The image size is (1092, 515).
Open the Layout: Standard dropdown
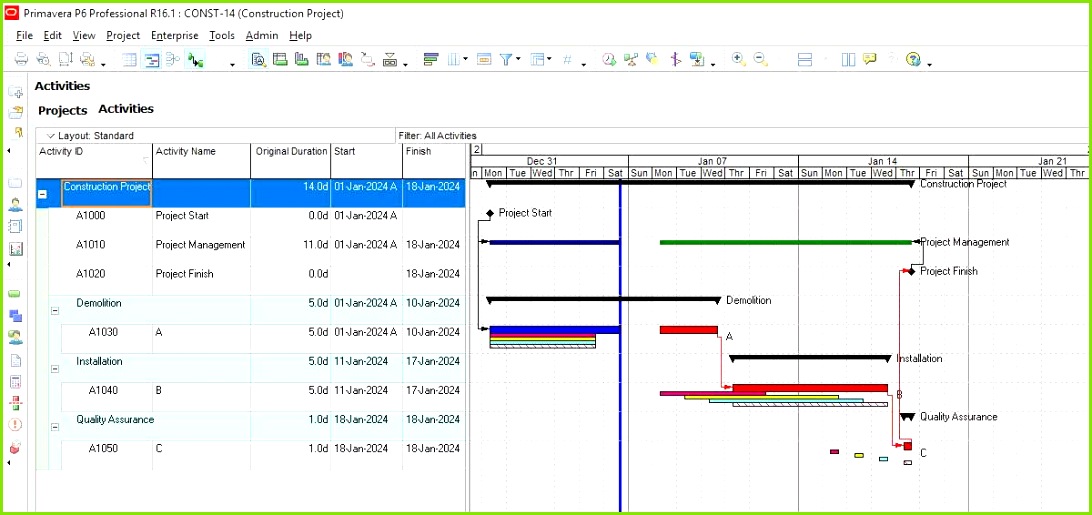89,136
